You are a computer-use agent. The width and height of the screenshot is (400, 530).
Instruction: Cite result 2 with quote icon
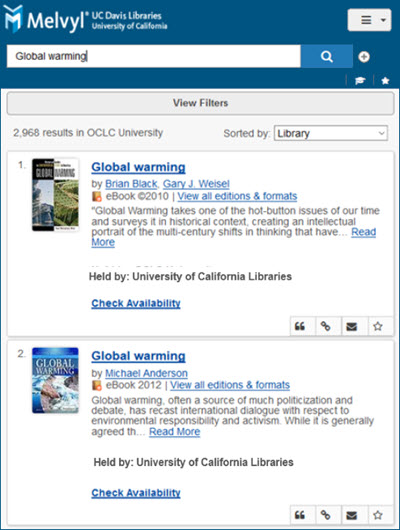(x=300, y=515)
